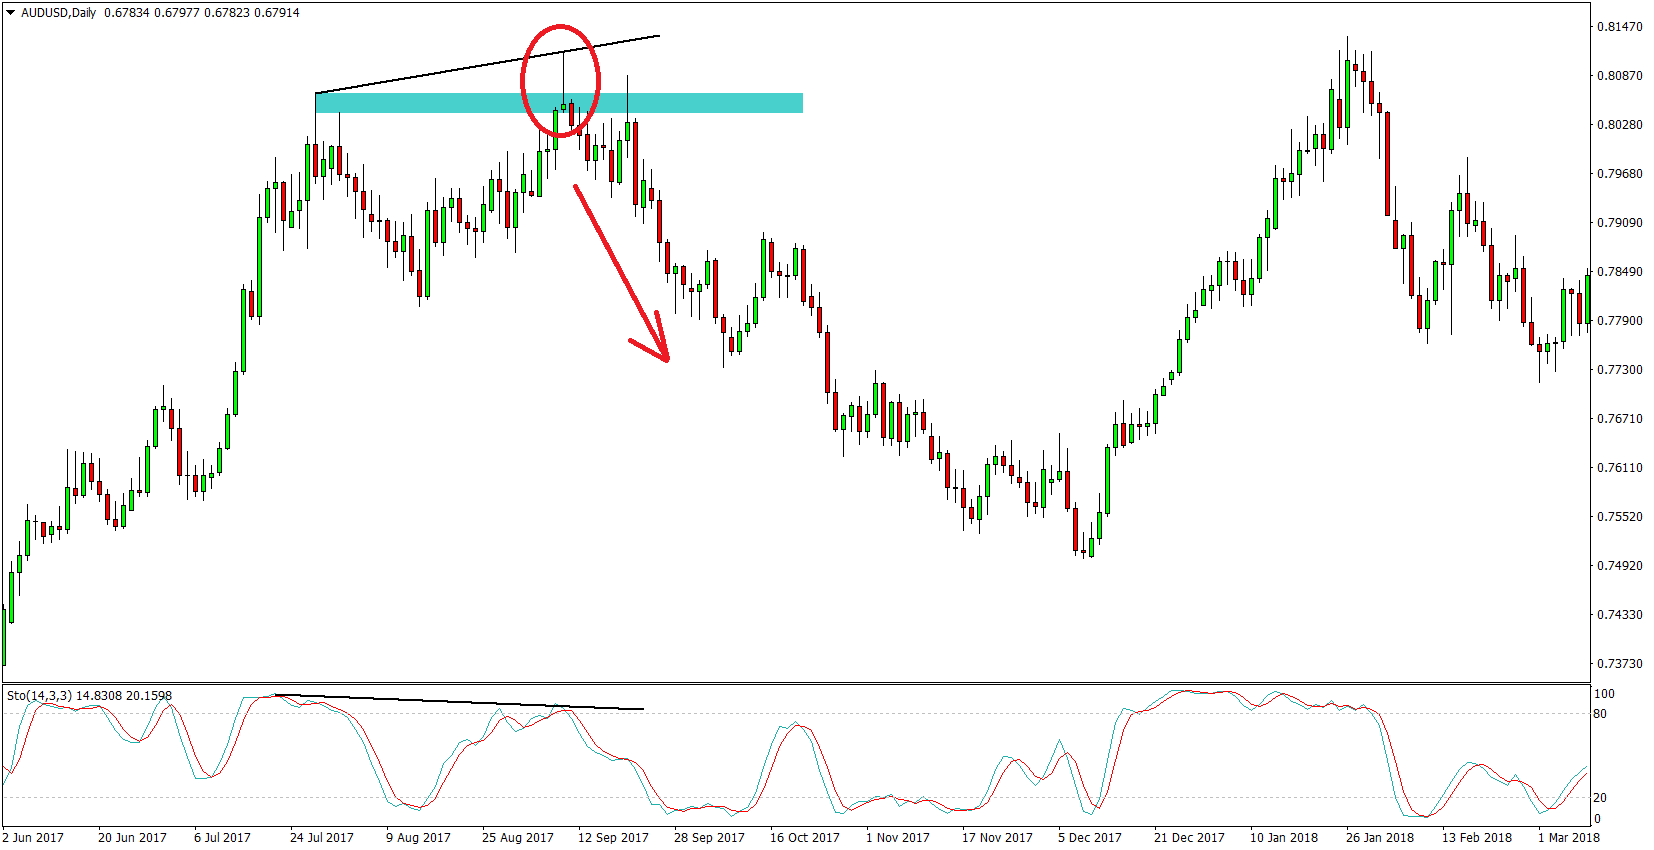Select the 24 Jul 2017 date label
This screenshot has height=850, width=1654.
[322, 838]
